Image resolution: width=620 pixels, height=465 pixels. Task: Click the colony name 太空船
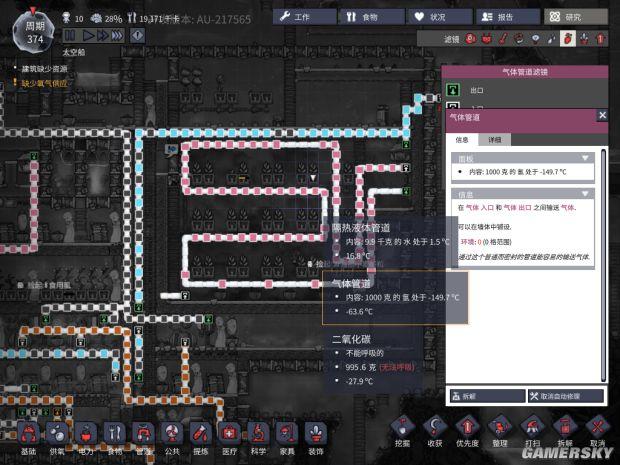(x=74, y=52)
